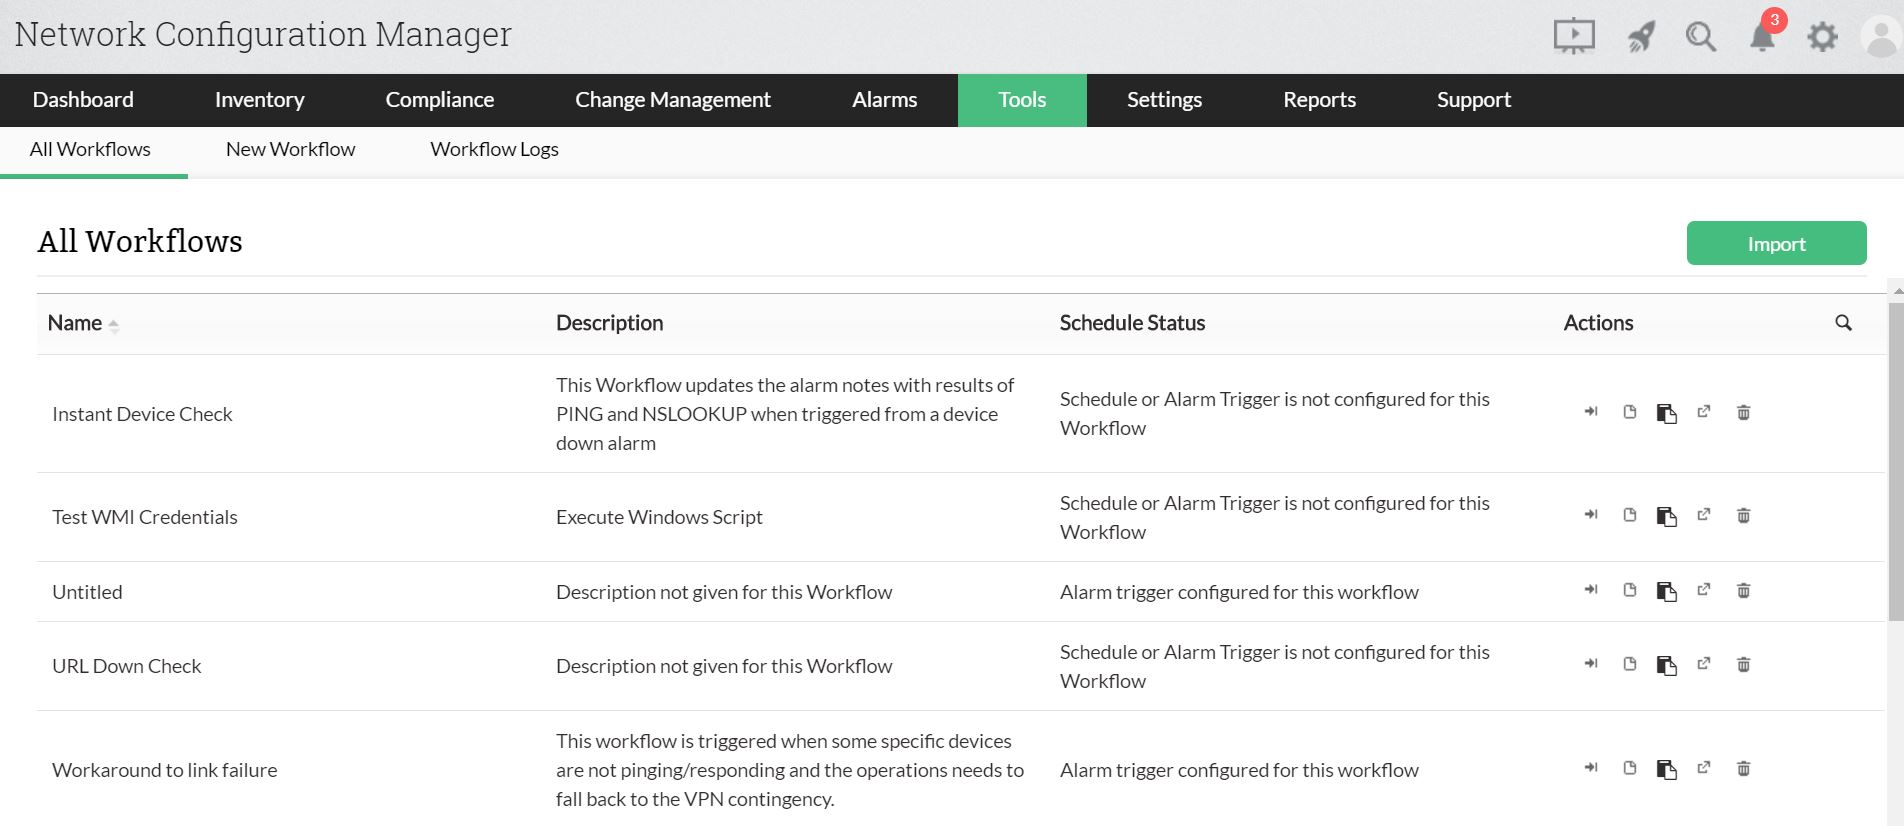The width and height of the screenshot is (1904, 826).
Task: Click the video demo icon in top bar
Action: coord(1574,35)
